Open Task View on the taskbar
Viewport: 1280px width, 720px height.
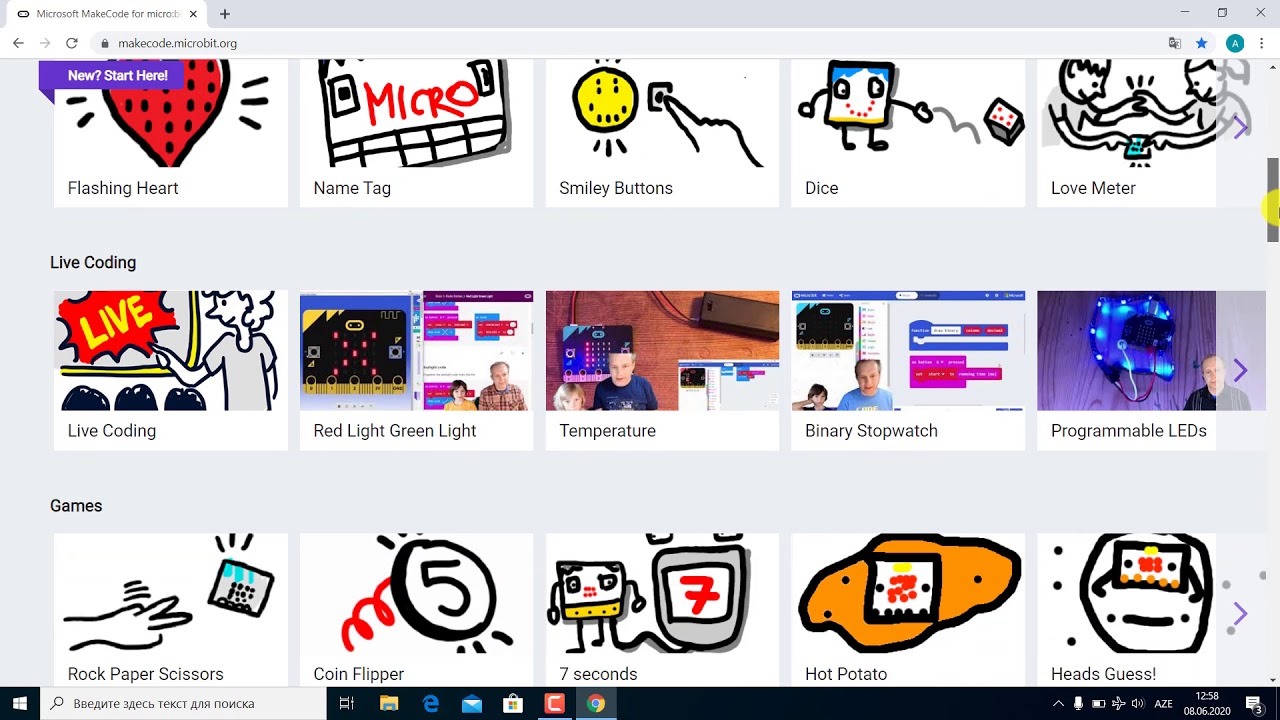(x=347, y=703)
